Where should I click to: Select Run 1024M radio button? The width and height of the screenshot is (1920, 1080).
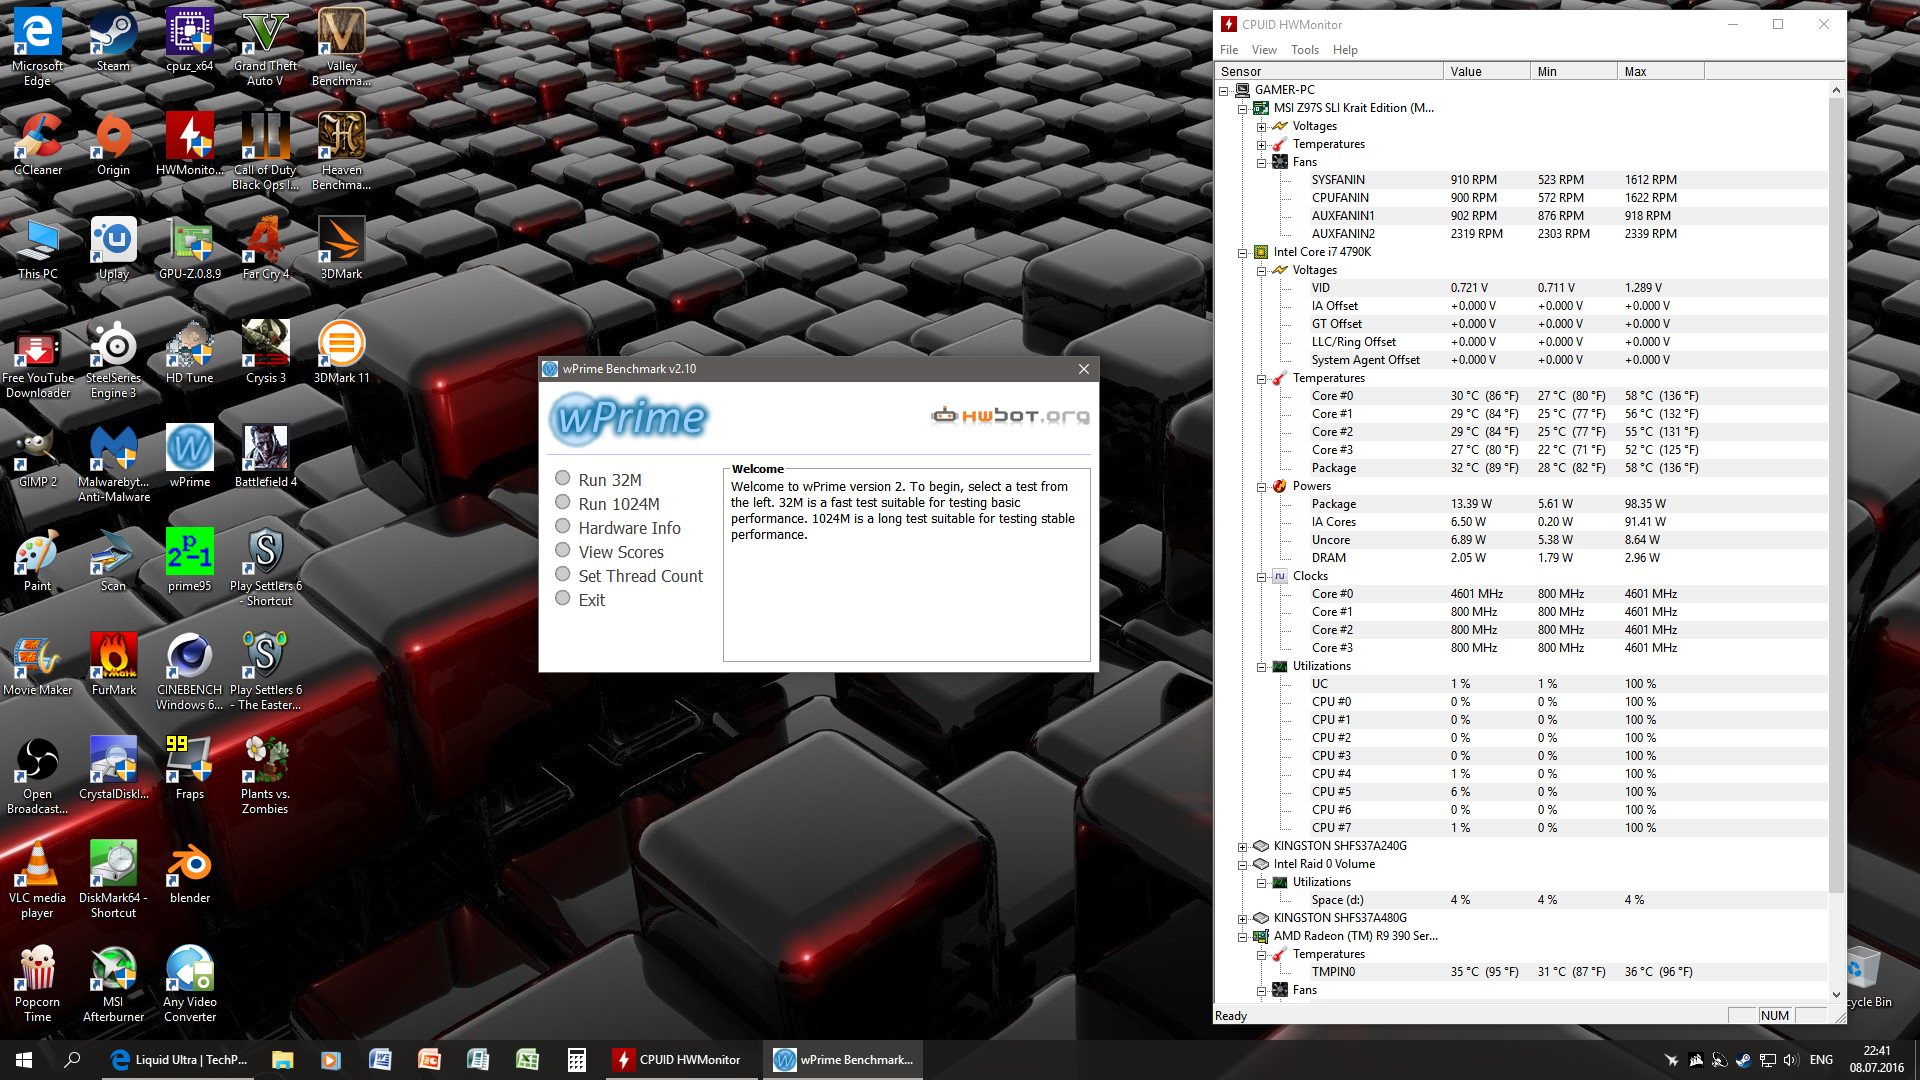tap(563, 503)
